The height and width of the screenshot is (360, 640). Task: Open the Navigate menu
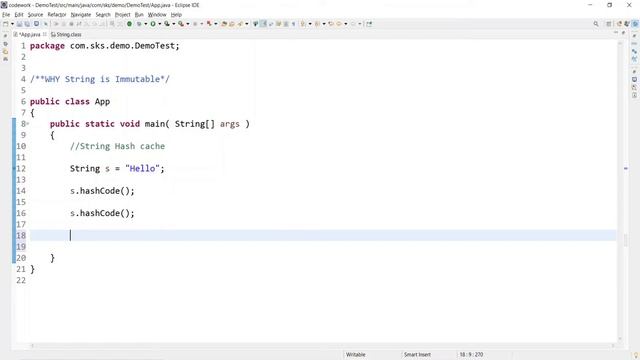coord(81,14)
